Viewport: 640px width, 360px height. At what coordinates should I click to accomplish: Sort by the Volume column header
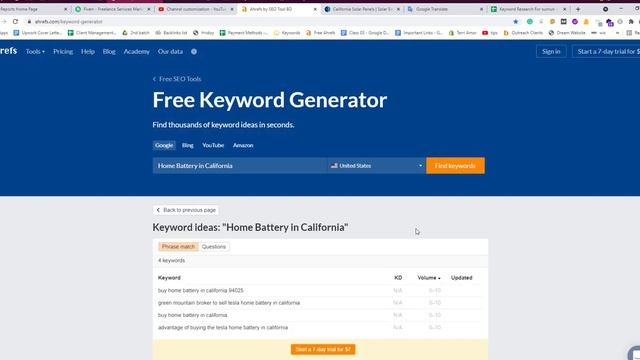pyautogui.click(x=429, y=278)
